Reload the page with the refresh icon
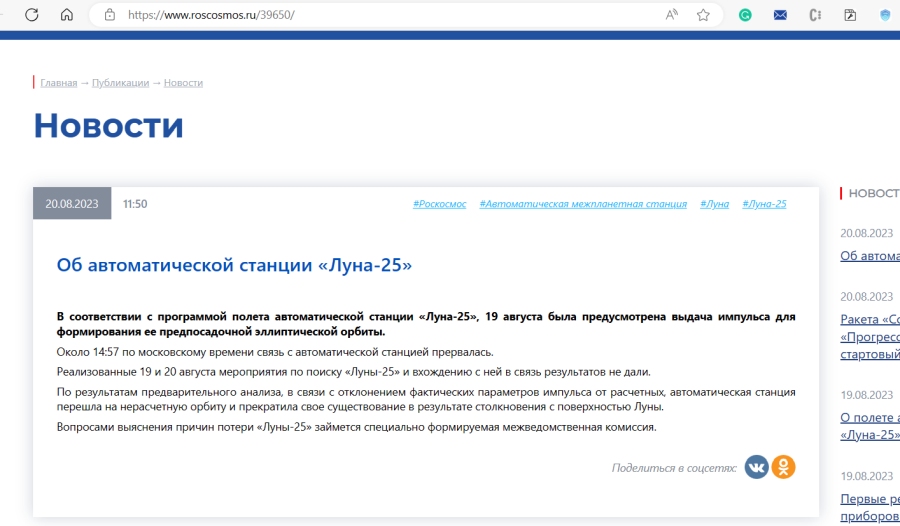900x526 pixels. click(x=32, y=15)
